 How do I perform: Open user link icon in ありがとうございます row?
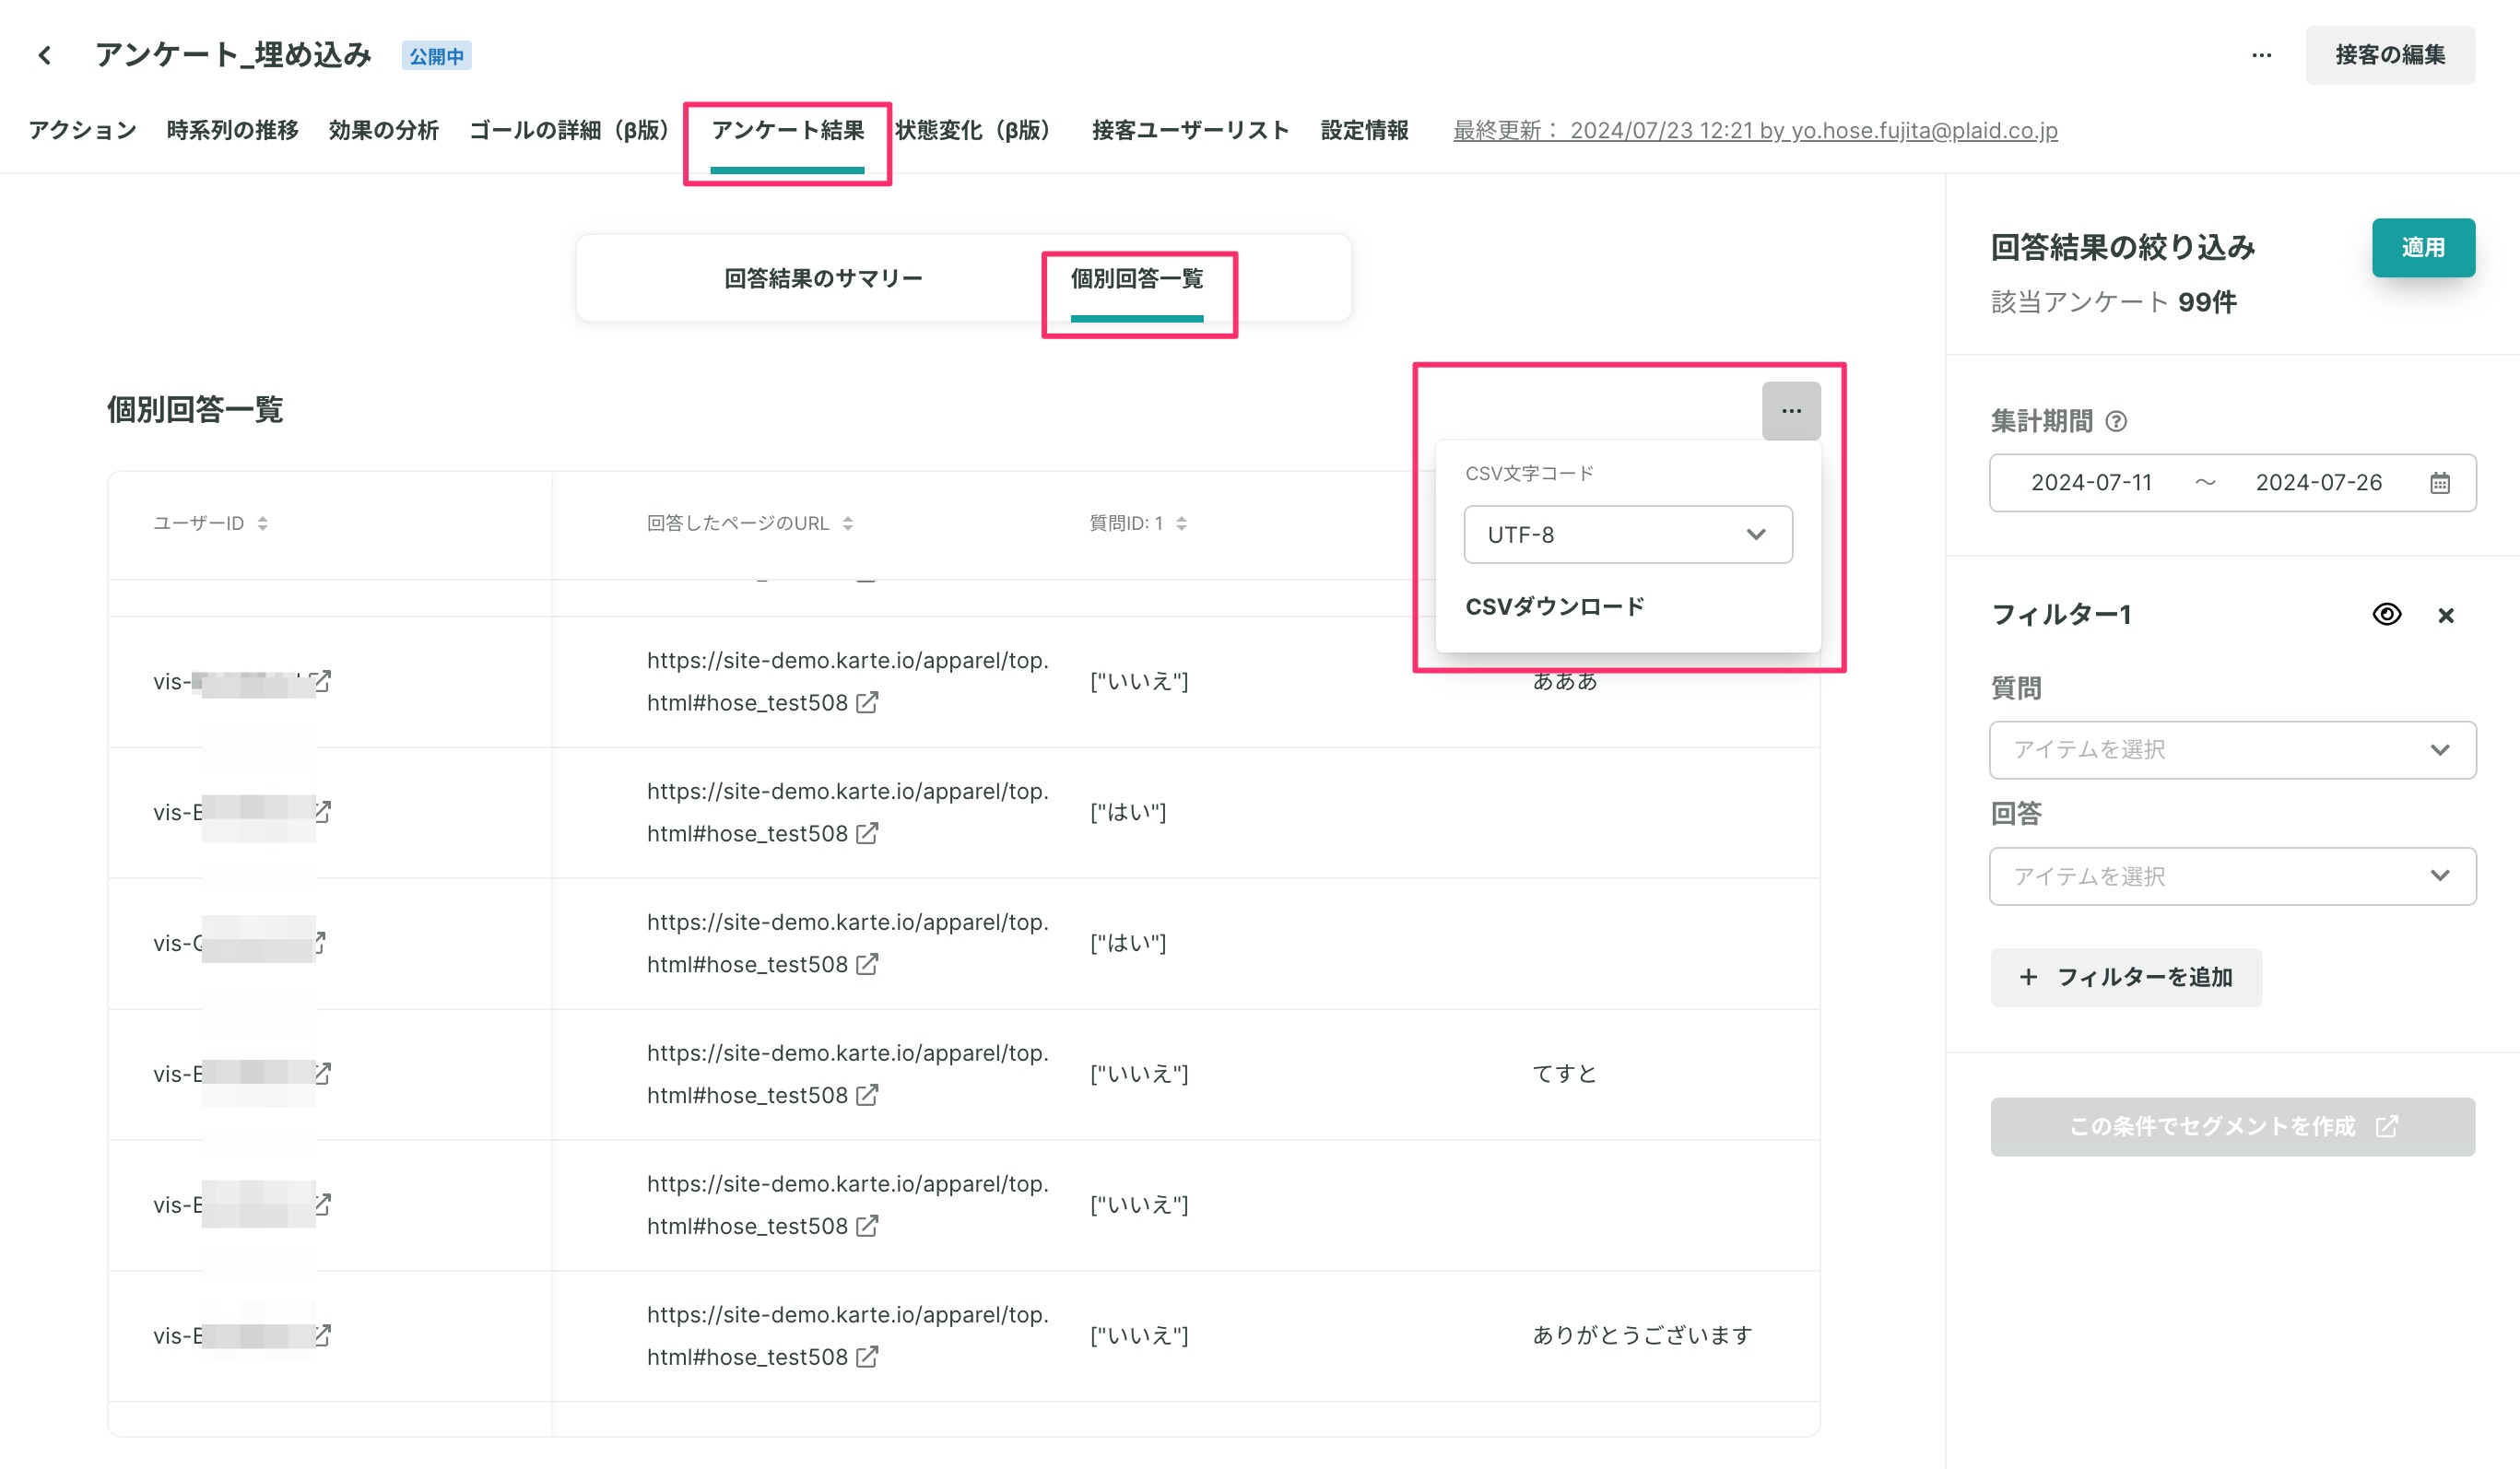click(x=322, y=1335)
